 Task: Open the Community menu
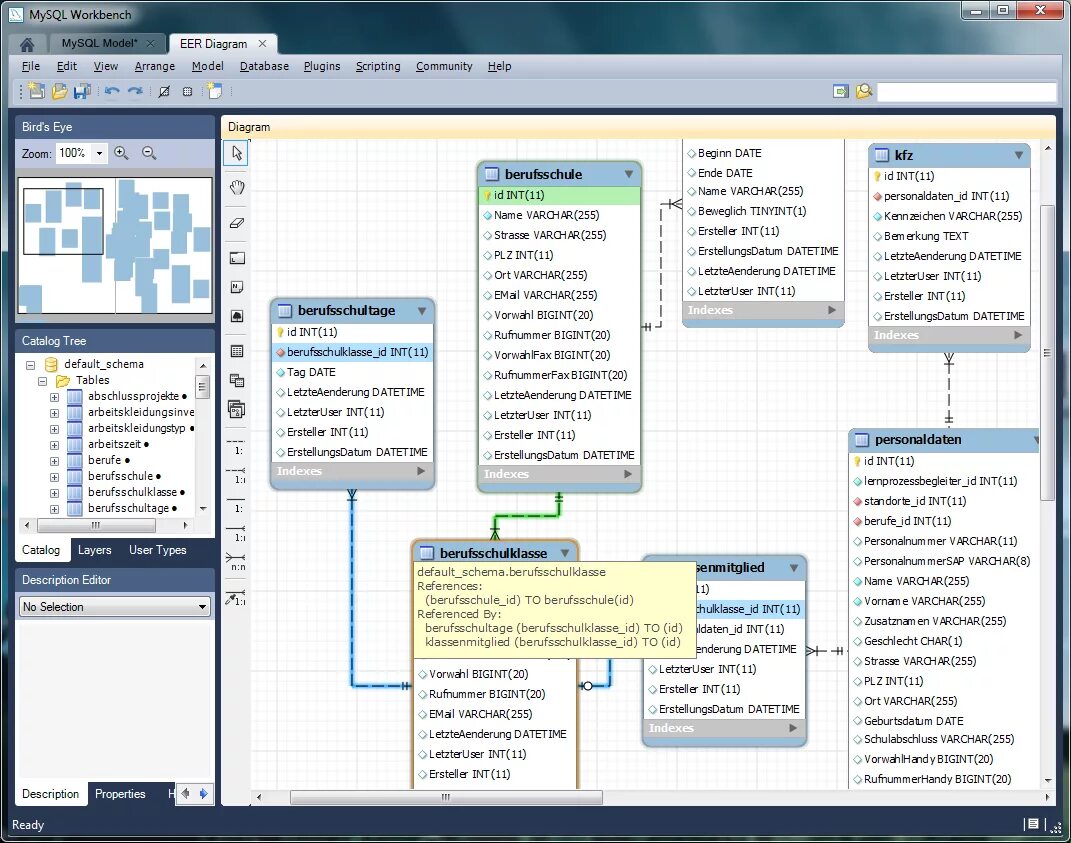[x=444, y=66]
